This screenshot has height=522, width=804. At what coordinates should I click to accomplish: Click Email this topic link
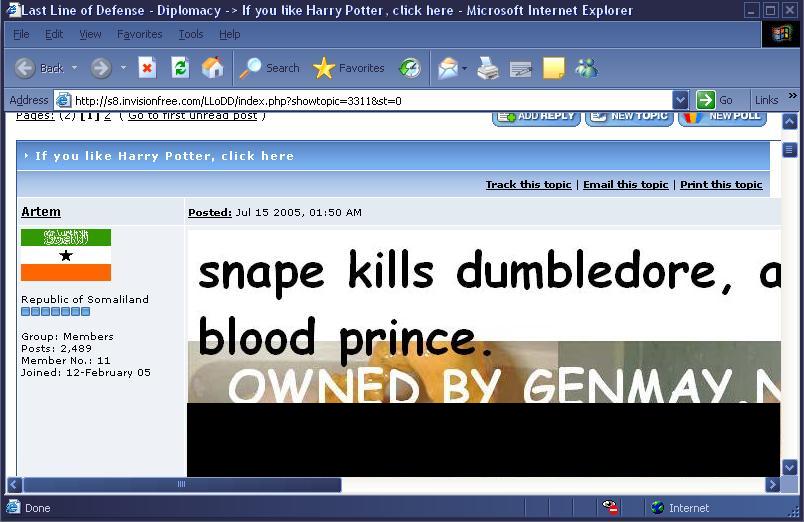(x=626, y=185)
